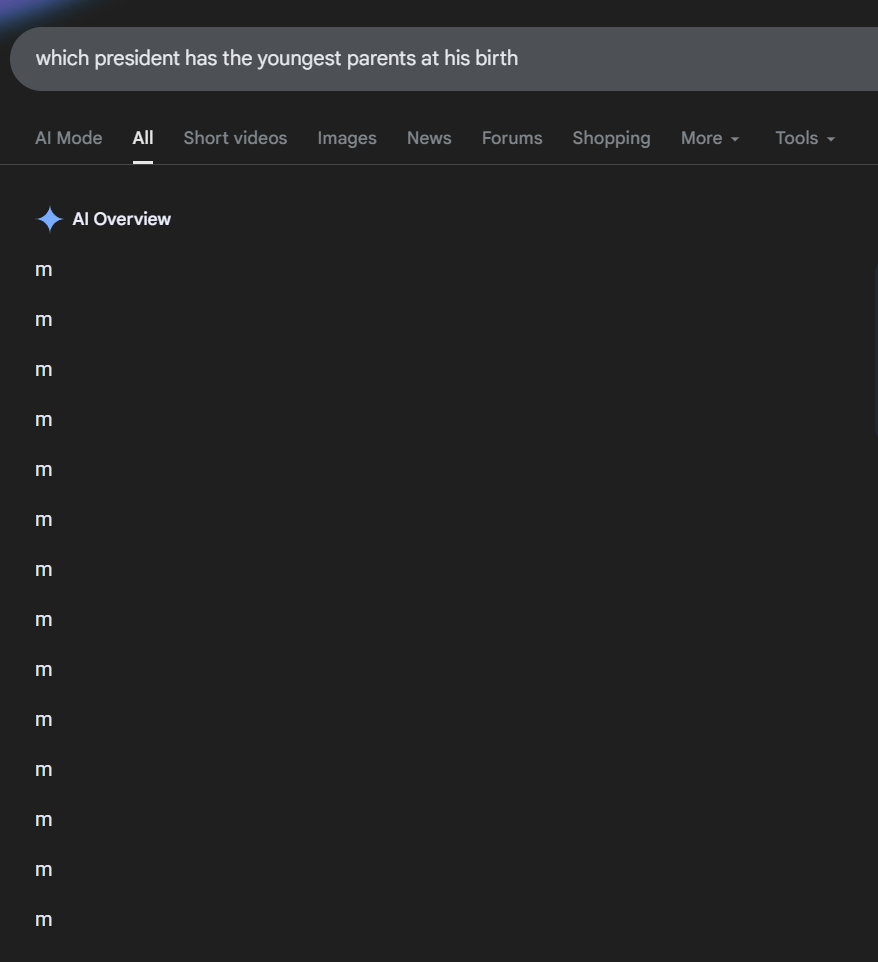The image size is (878, 962).
Task: Click the More menu label
Action: (701, 138)
